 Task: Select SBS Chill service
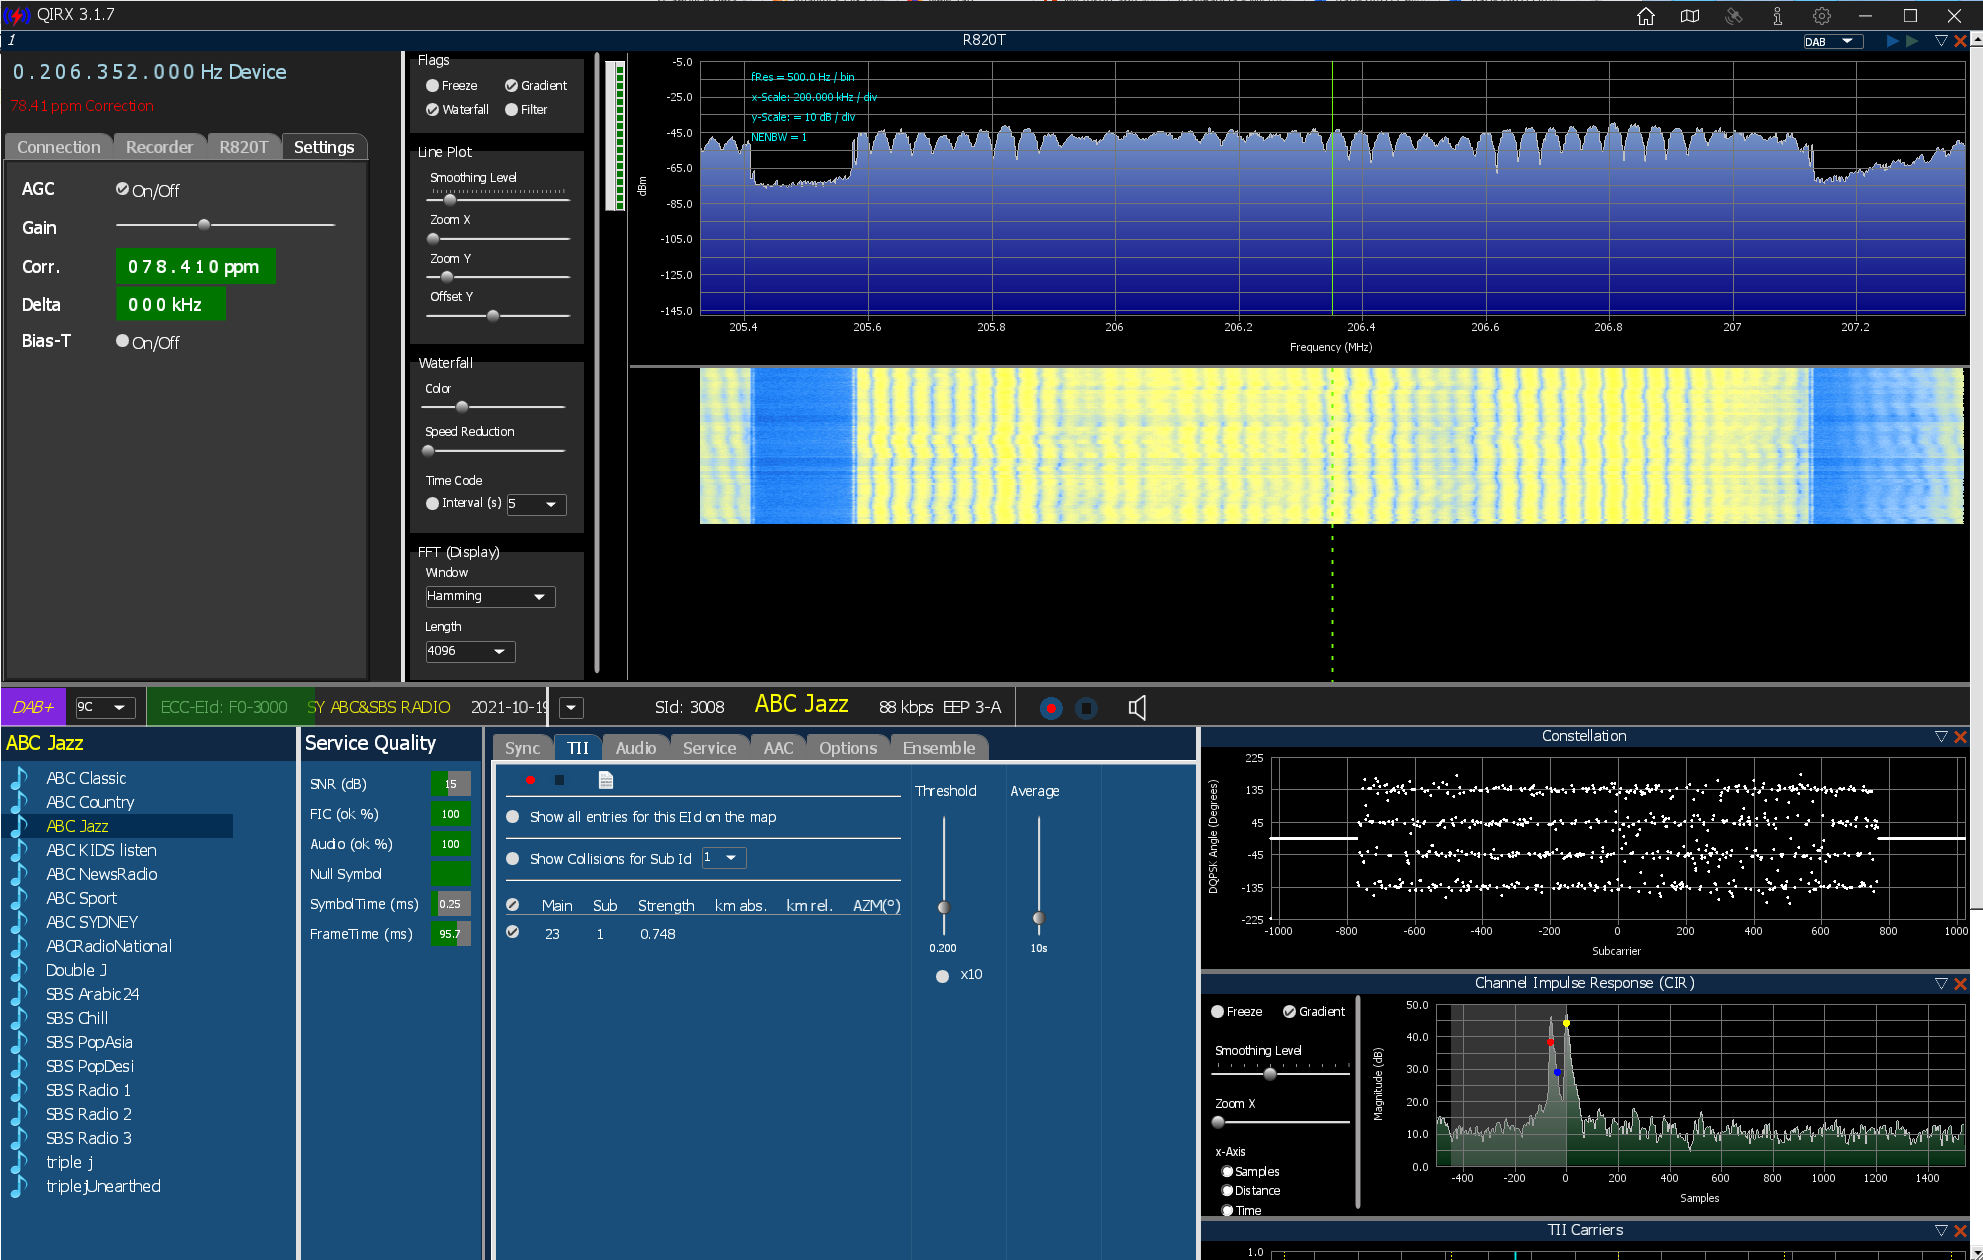pyautogui.click(x=77, y=1018)
